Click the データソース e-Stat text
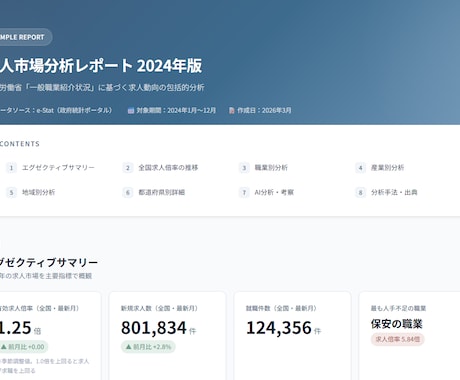The height and width of the screenshot is (380, 460). click(56, 110)
